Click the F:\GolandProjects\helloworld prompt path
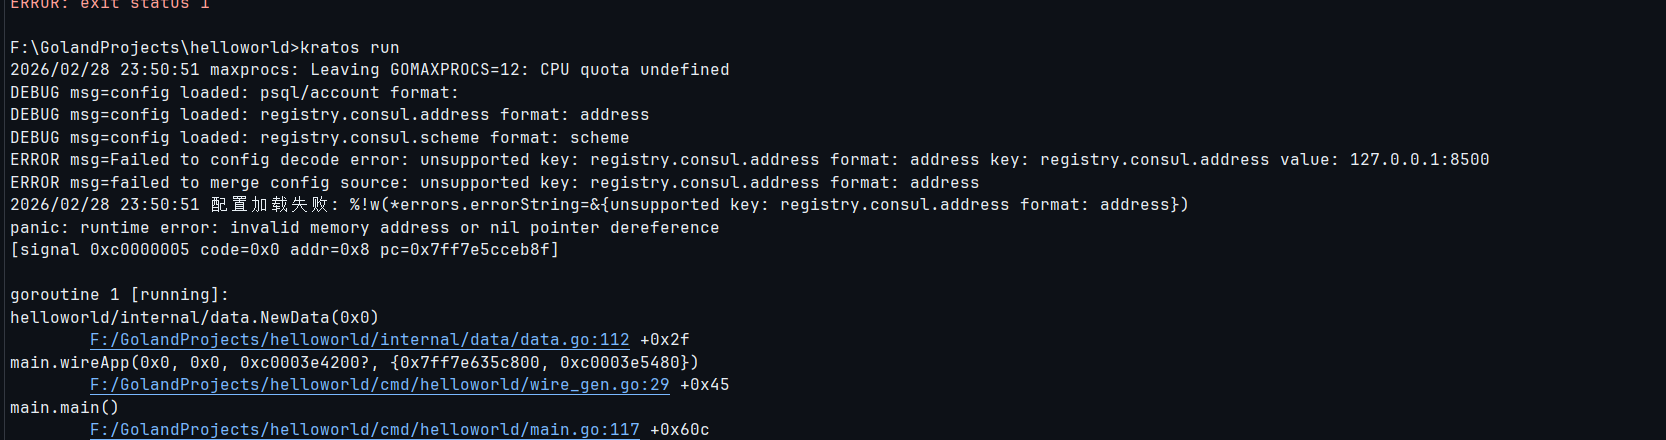Viewport: 1666px width, 440px height. [150, 48]
